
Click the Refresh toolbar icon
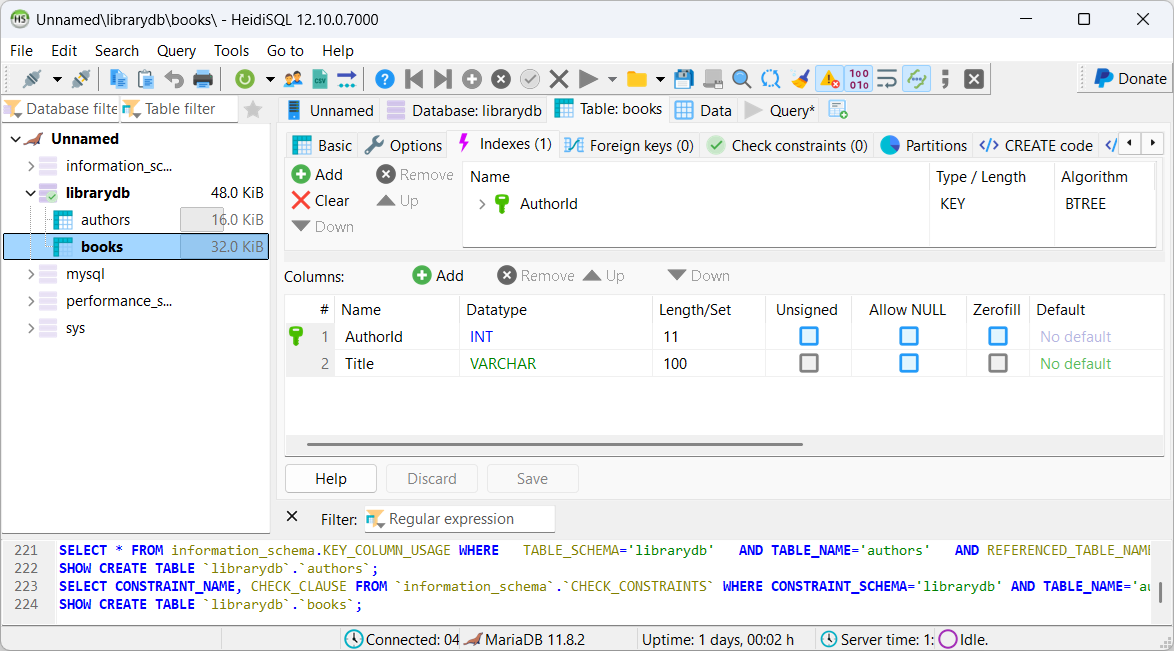click(x=245, y=79)
